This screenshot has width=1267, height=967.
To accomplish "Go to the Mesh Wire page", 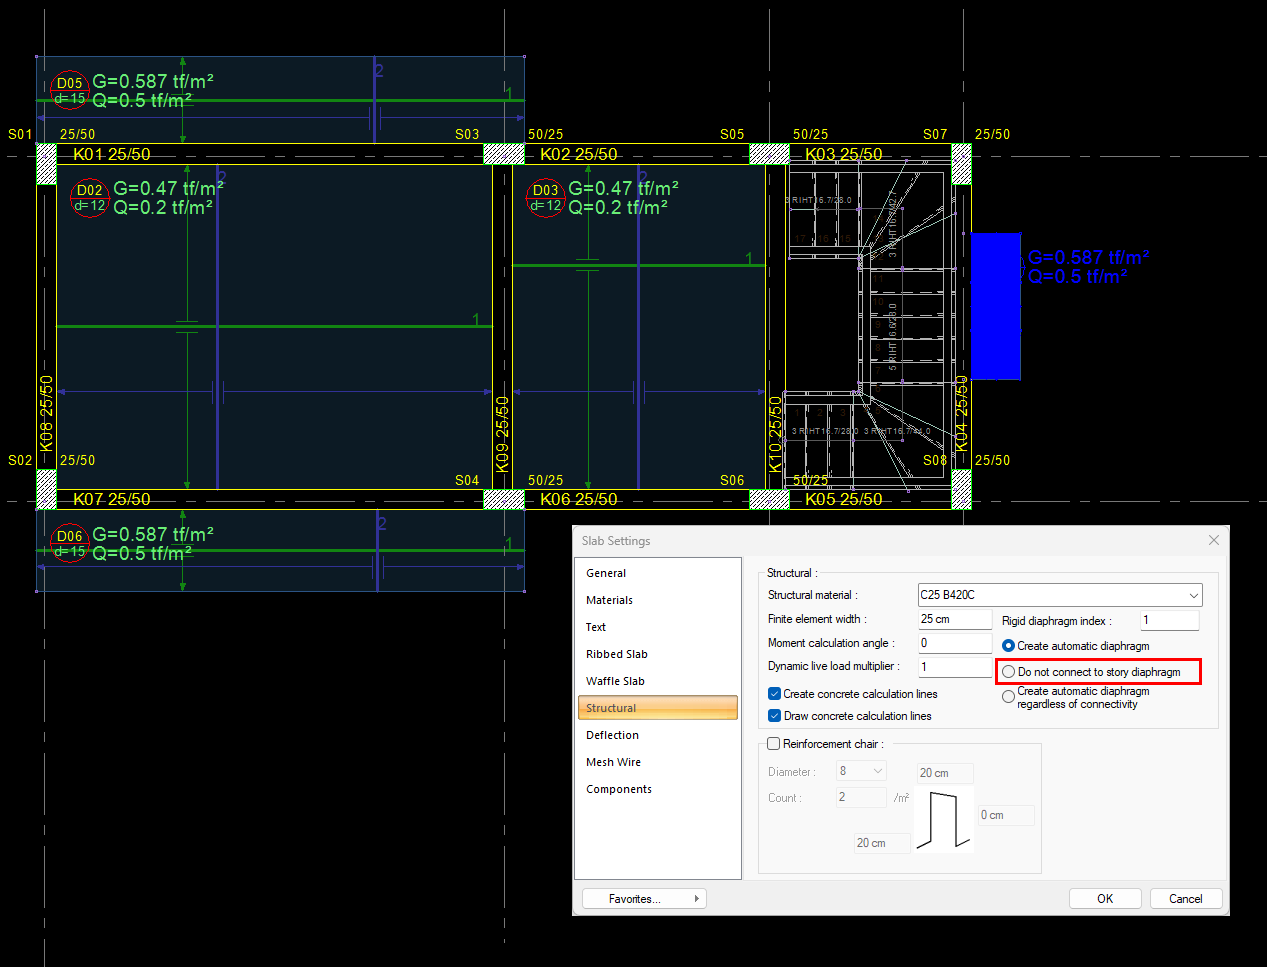I will pyautogui.click(x=613, y=762).
